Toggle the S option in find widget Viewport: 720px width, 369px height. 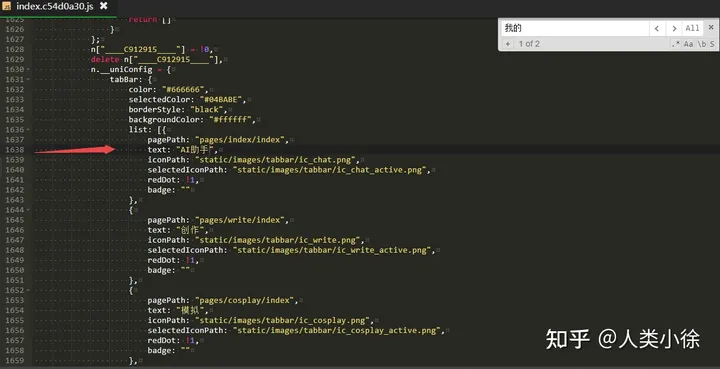point(712,44)
